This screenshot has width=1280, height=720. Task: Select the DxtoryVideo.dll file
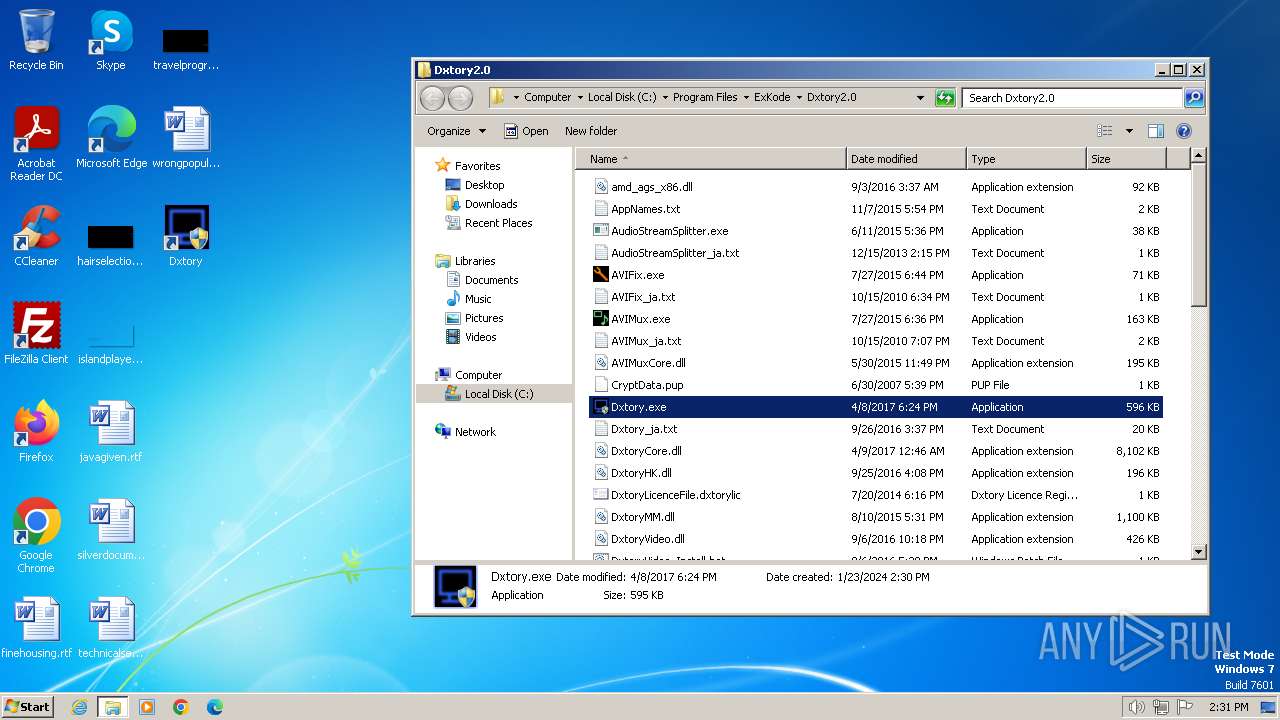coord(648,539)
